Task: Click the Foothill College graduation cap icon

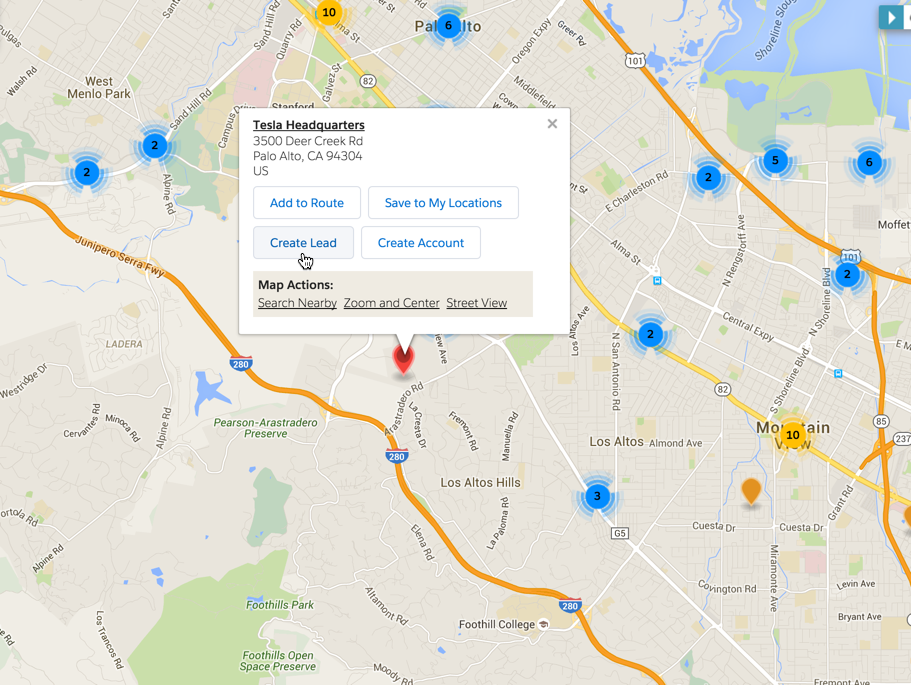Action: coord(544,625)
